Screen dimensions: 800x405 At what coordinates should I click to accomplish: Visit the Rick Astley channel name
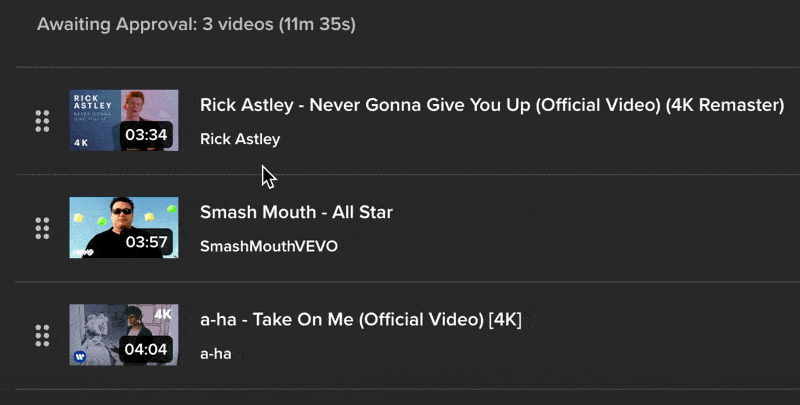[x=240, y=139]
